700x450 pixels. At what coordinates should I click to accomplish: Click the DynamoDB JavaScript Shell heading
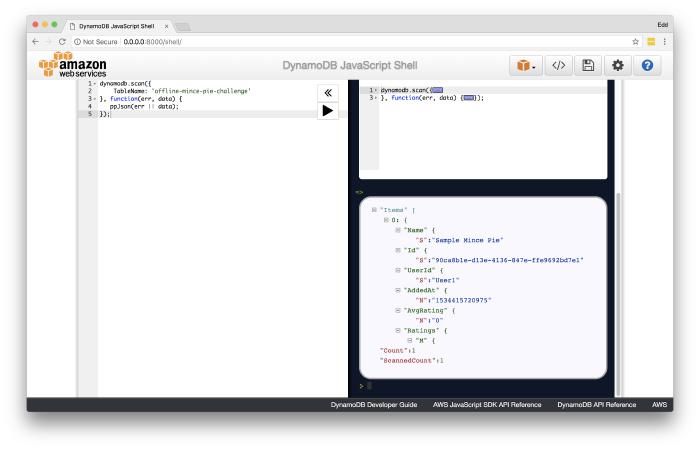[x=350, y=66]
